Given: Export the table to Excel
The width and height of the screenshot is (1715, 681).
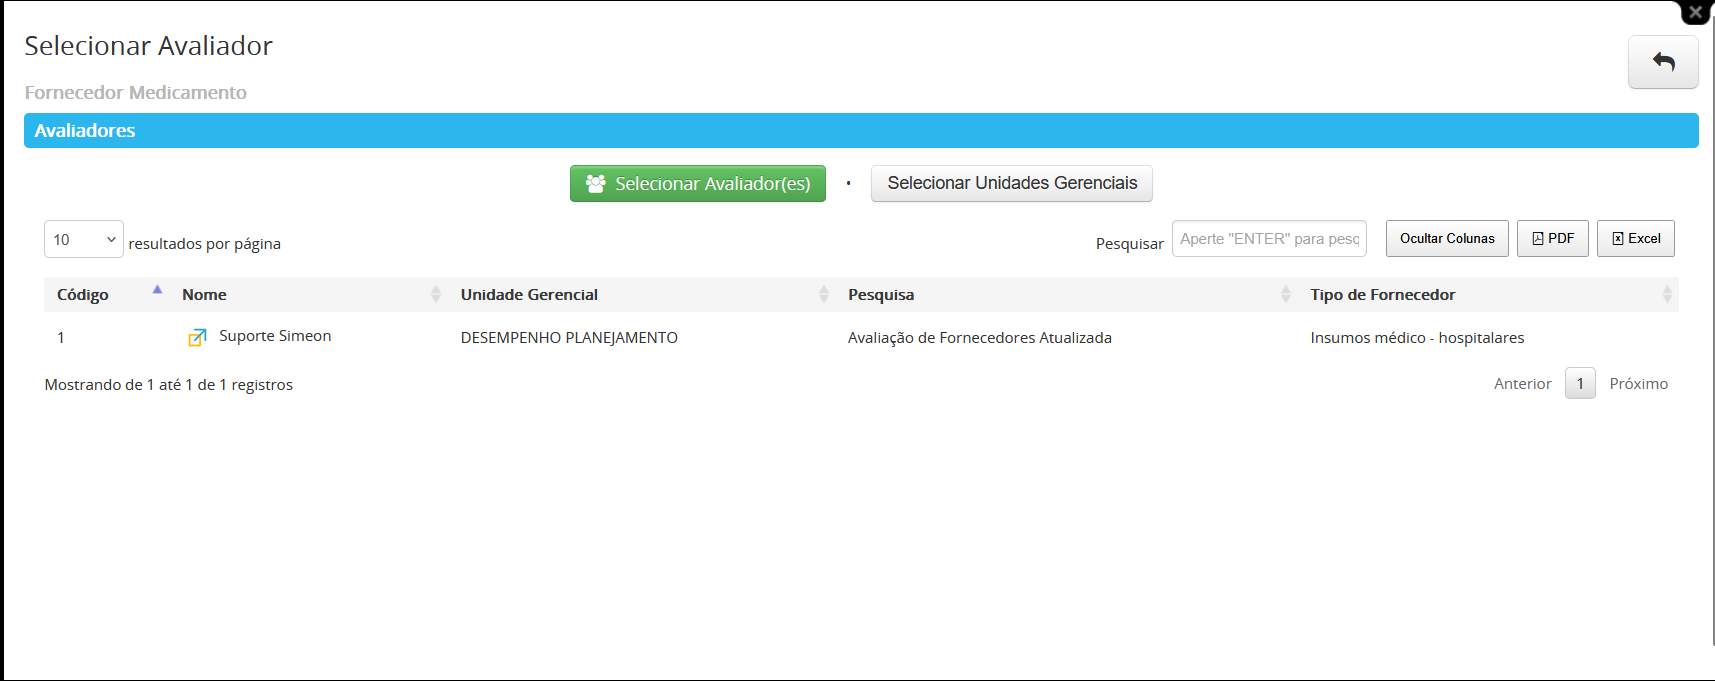Looking at the screenshot, I should click(1635, 239).
